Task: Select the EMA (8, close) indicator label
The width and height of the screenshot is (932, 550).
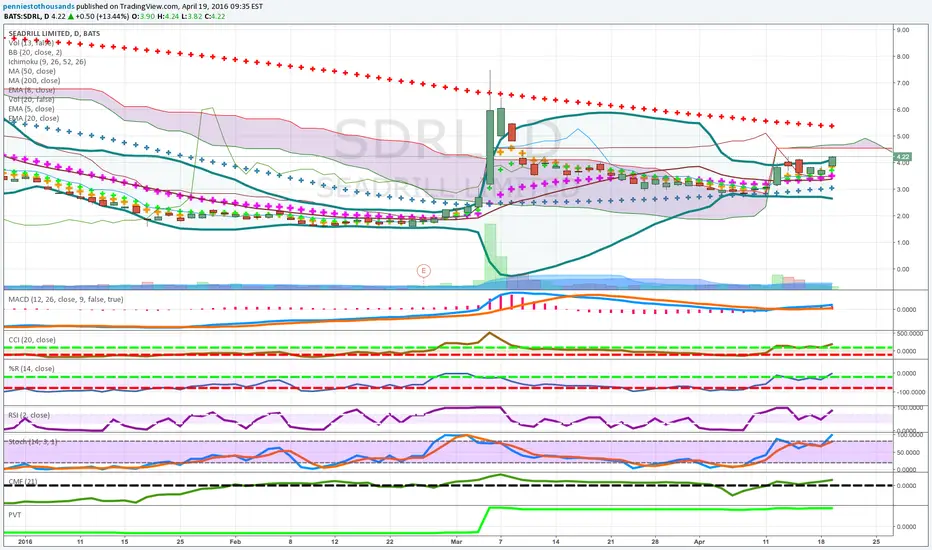Action: tap(32, 90)
